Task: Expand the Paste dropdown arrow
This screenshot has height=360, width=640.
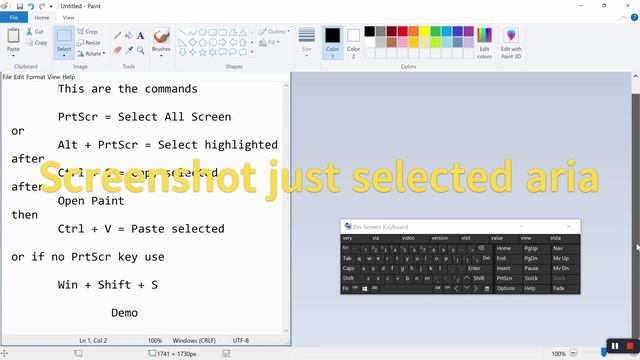Action: tap(13, 56)
